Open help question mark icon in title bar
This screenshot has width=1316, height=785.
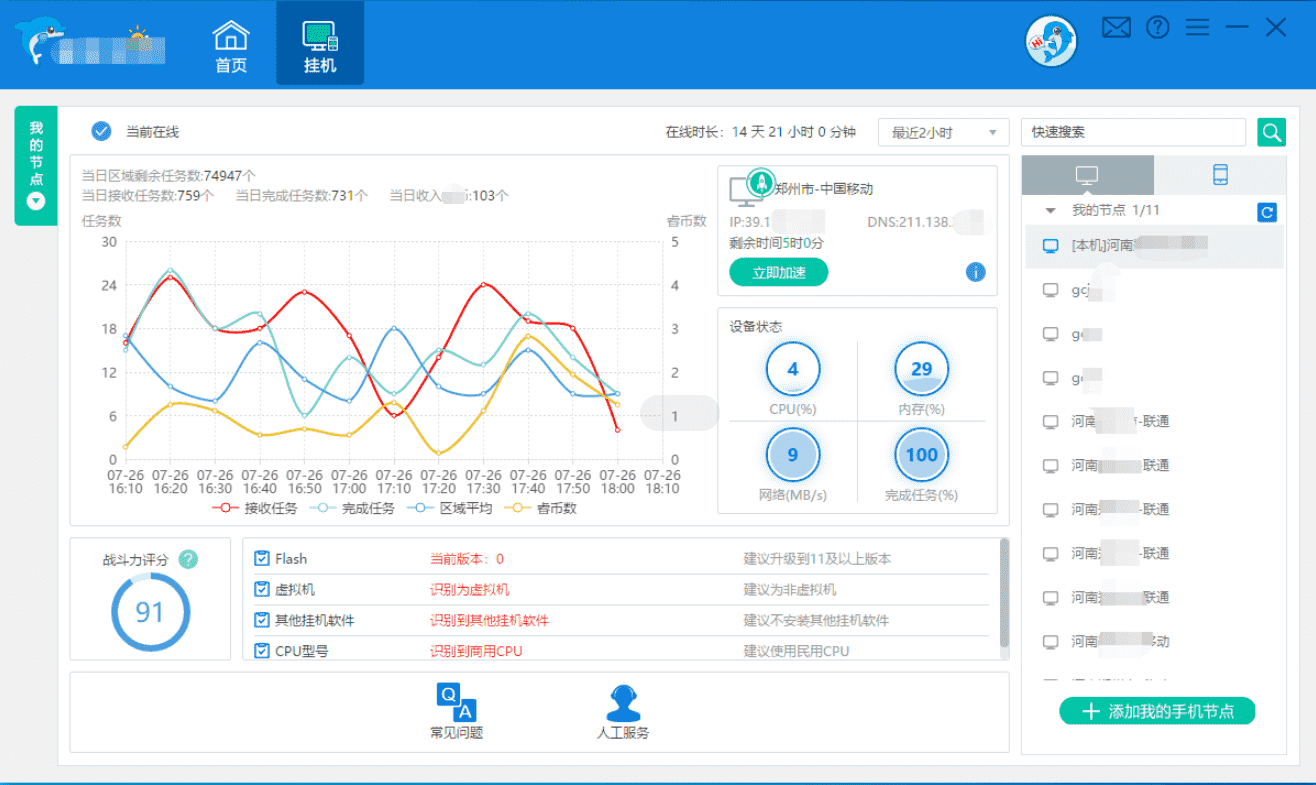pyautogui.click(x=1158, y=28)
